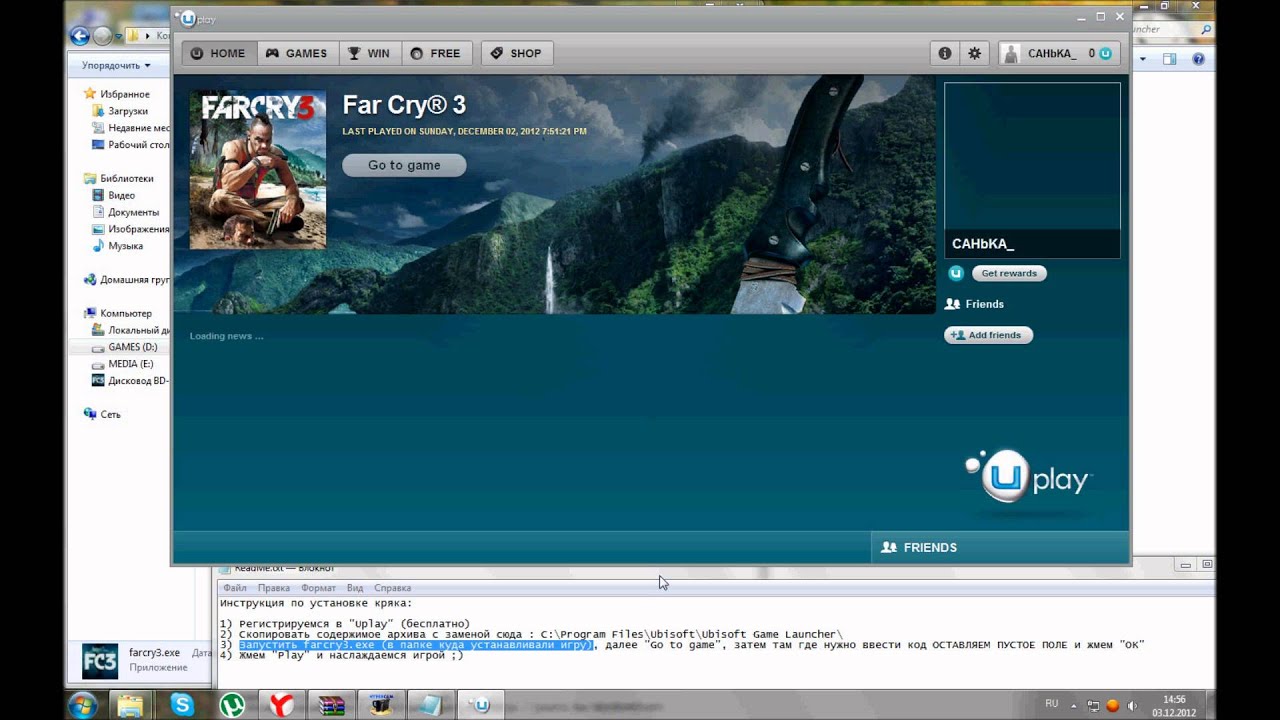Open Yandex browser from the taskbar

[x=281, y=705]
